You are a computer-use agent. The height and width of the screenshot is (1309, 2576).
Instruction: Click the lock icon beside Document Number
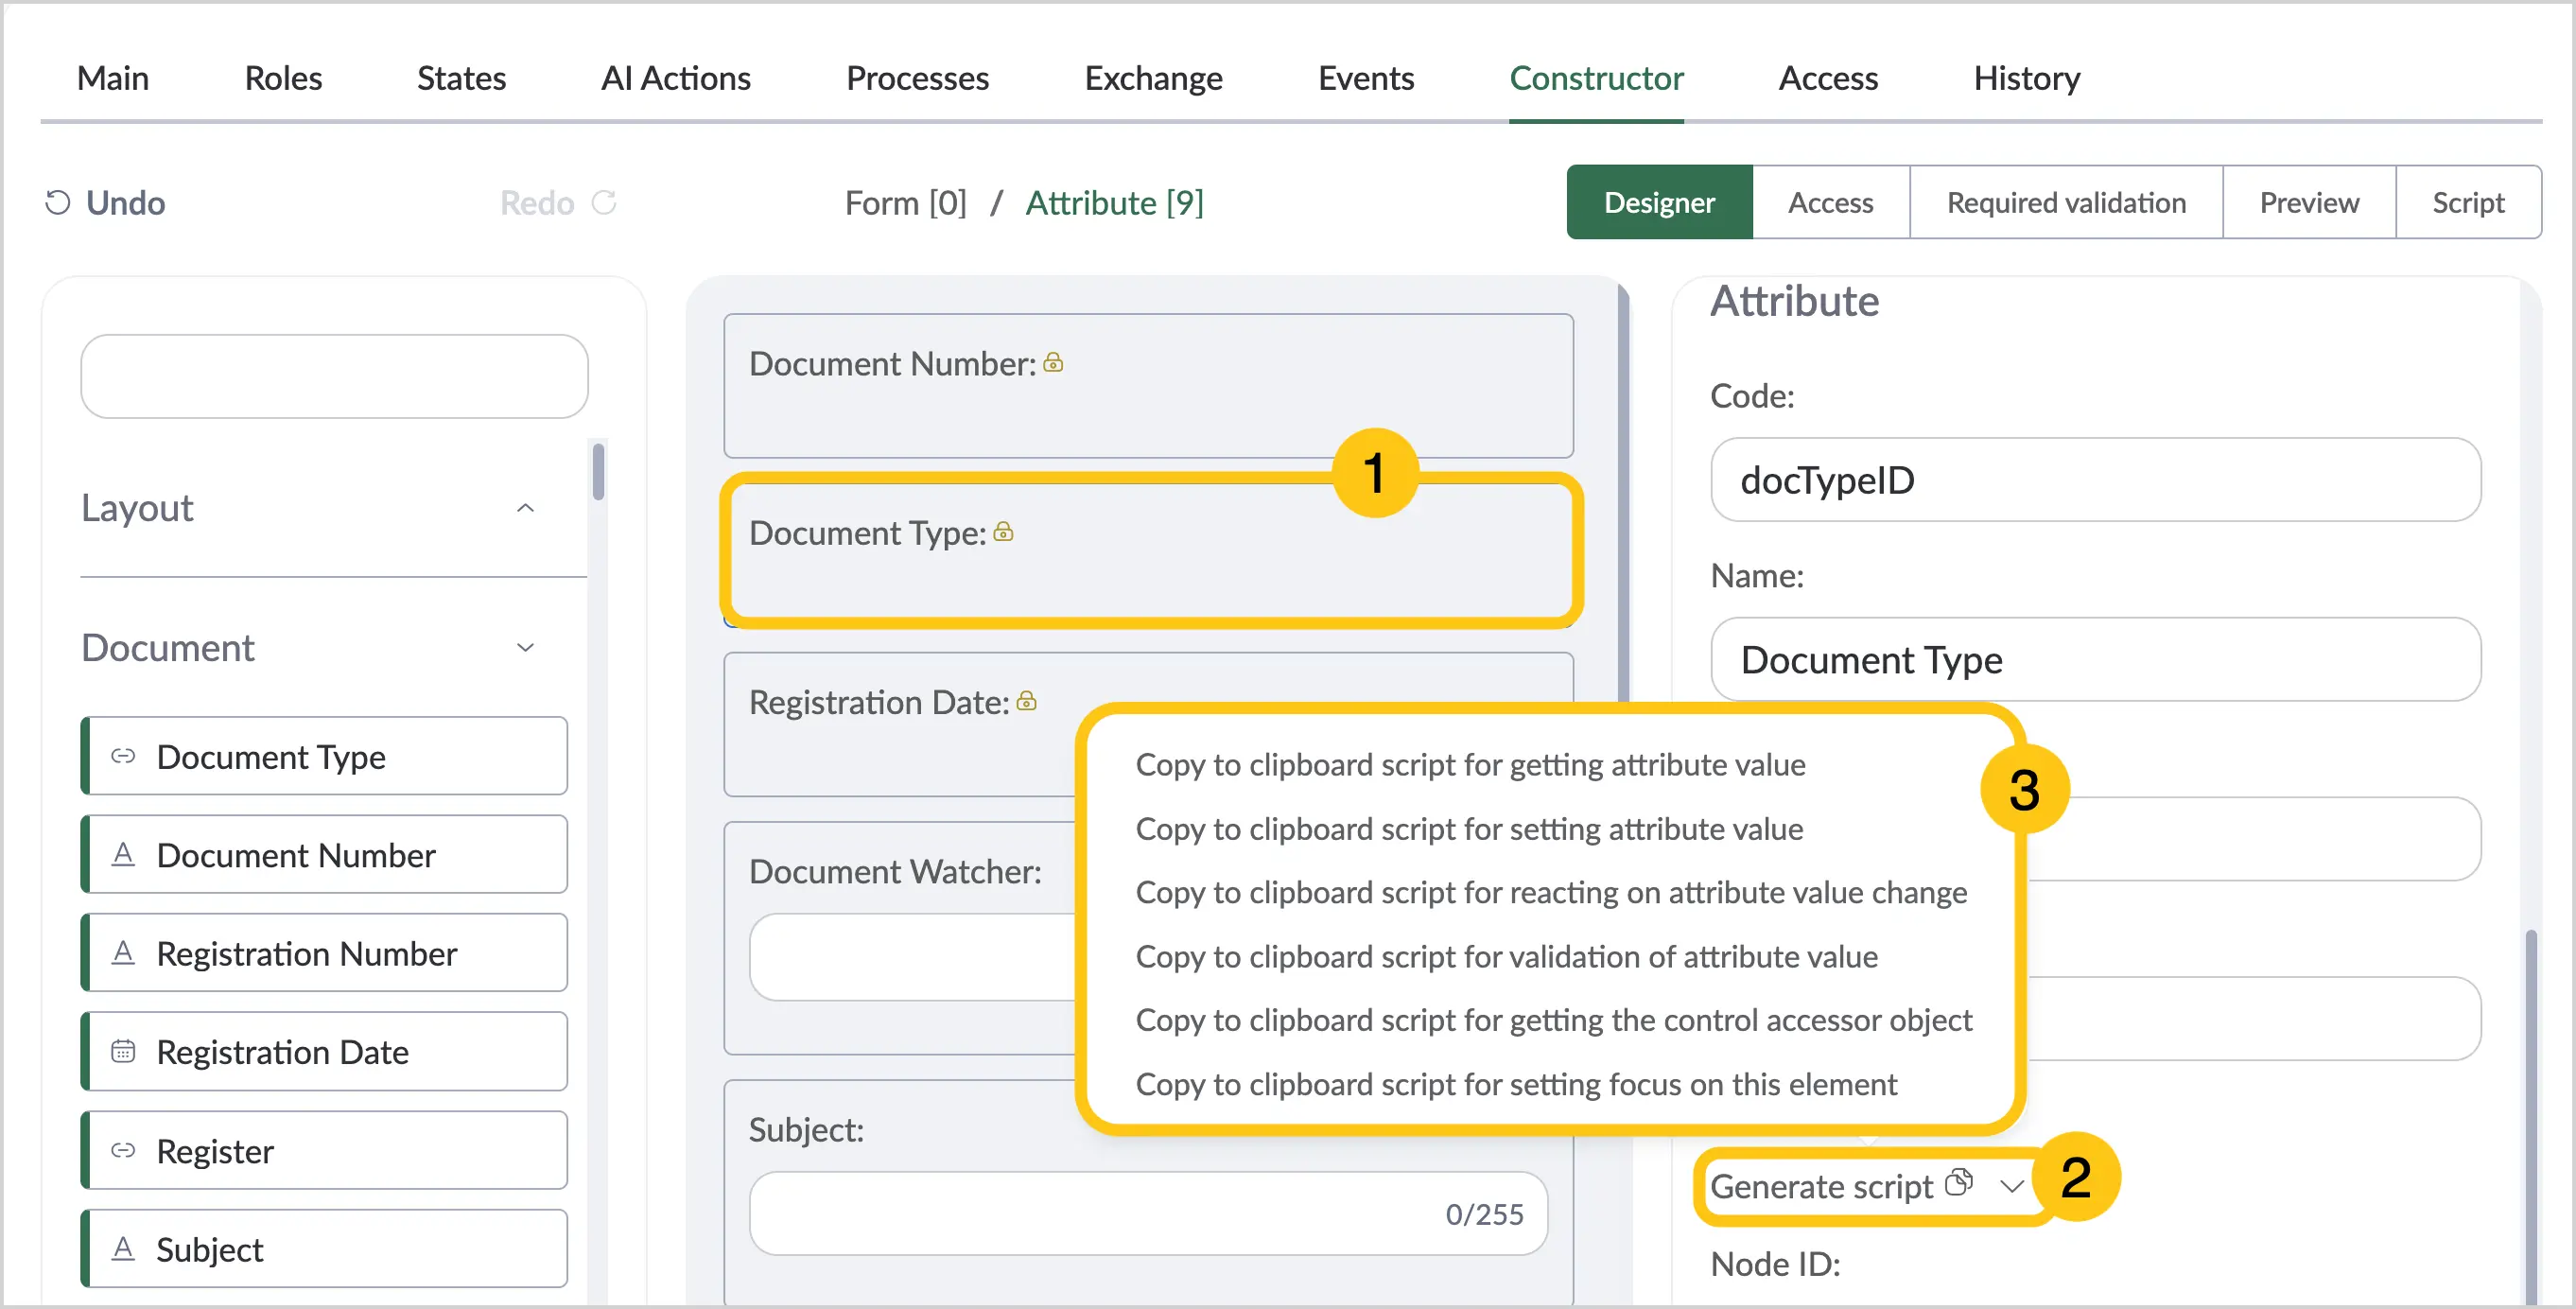tap(1053, 362)
